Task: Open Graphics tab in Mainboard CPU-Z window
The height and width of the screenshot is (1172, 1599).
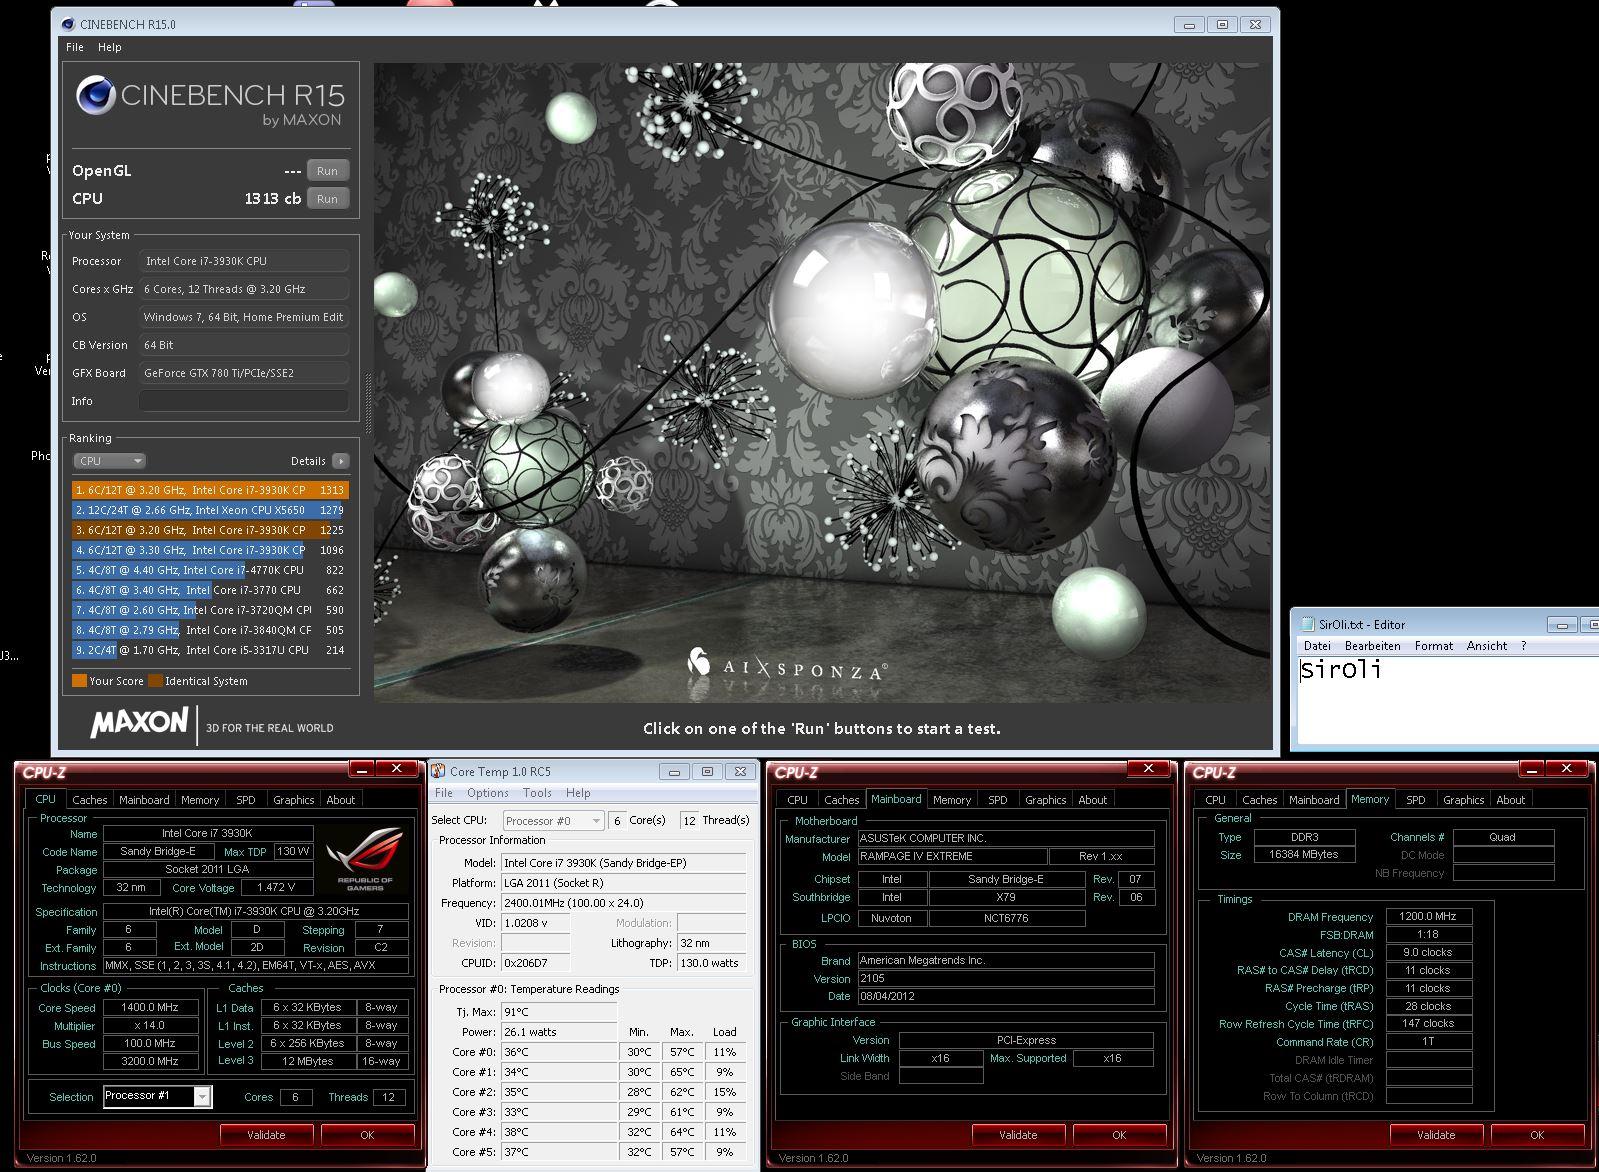Action: tap(1046, 800)
